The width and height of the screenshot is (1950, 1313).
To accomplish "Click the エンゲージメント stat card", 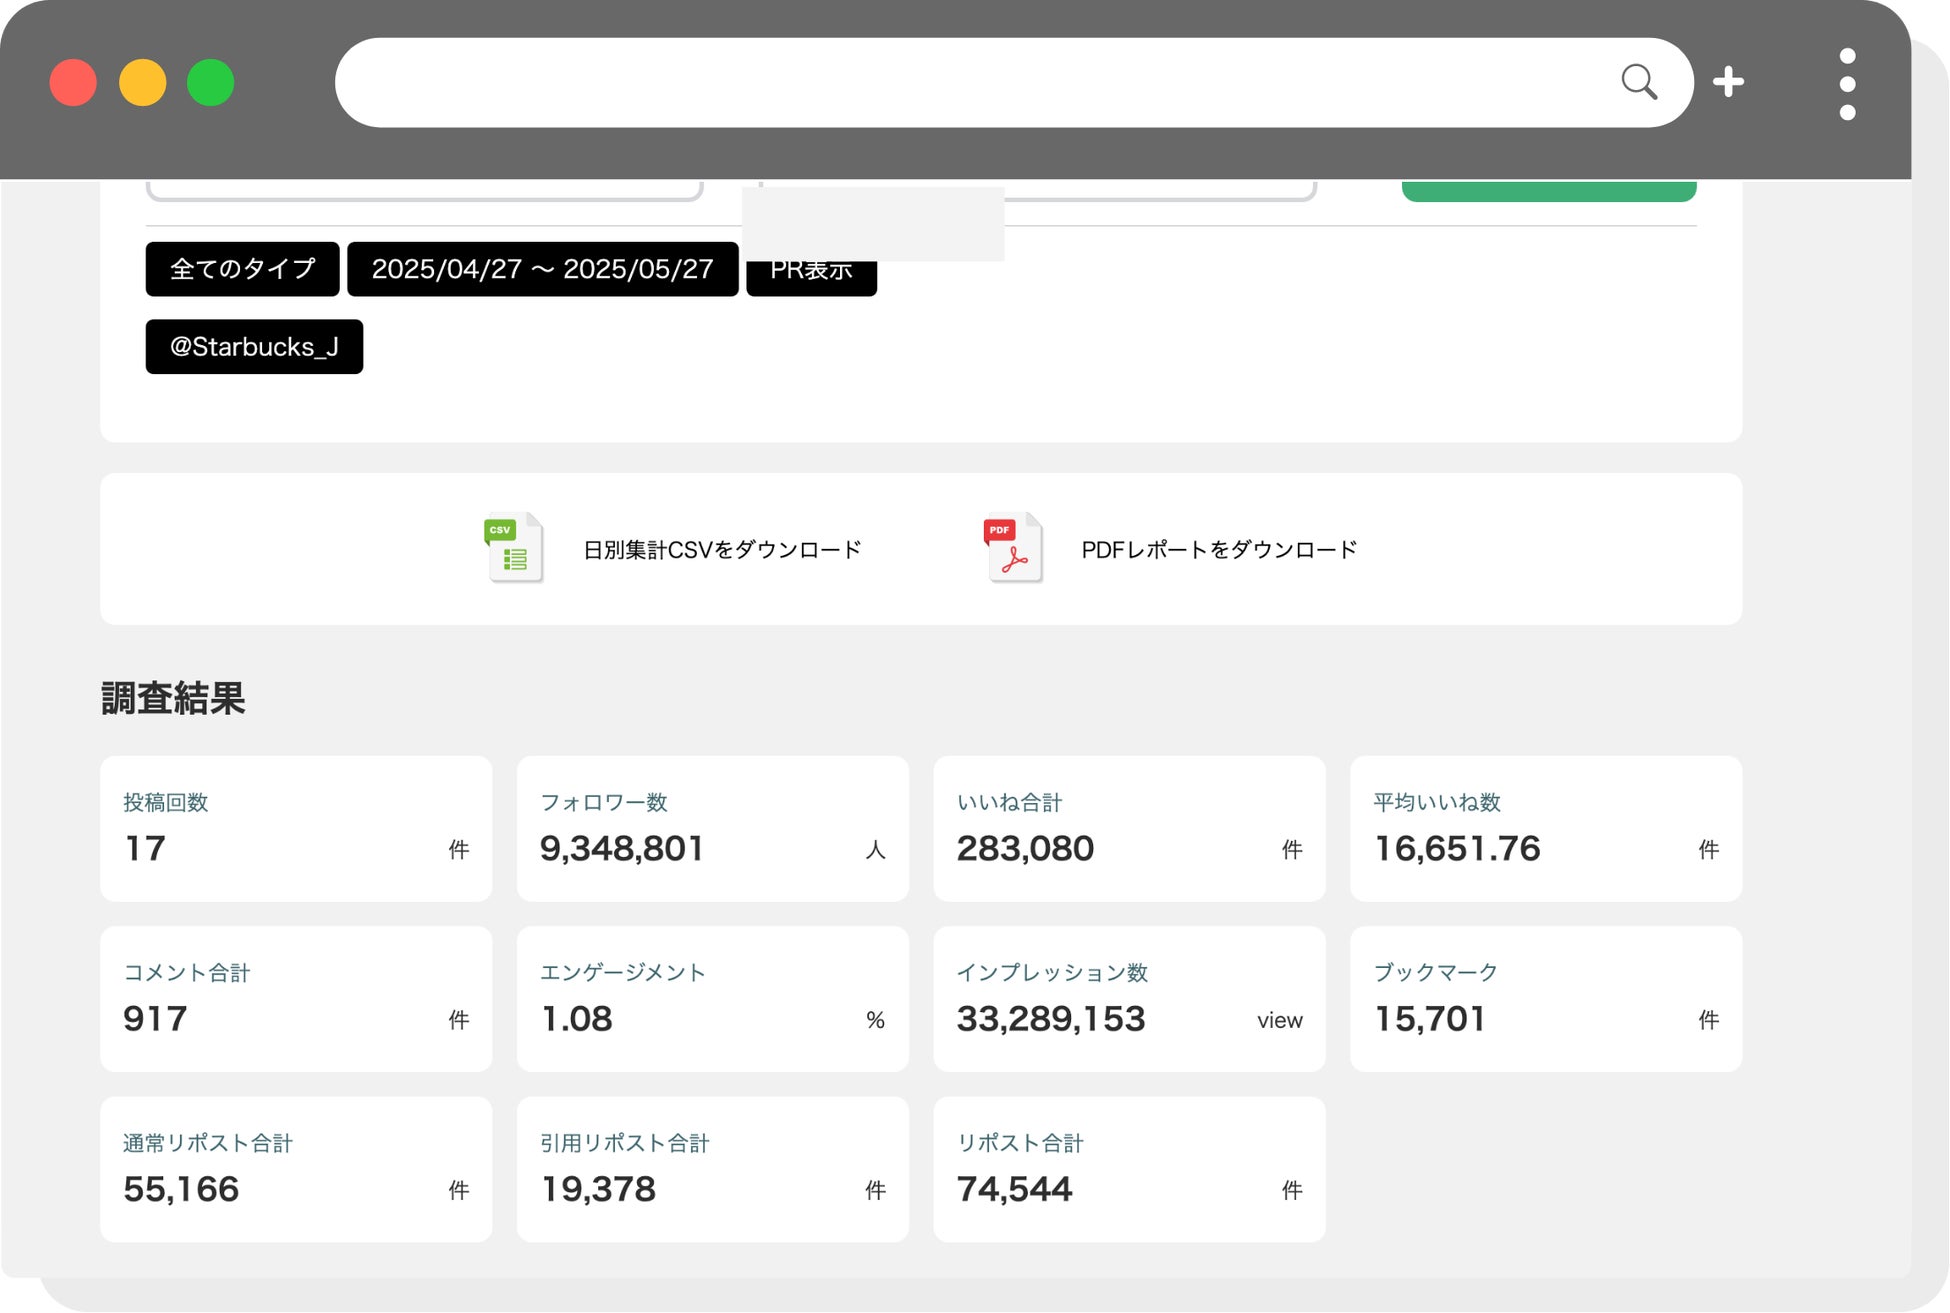I will coord(712,999).
